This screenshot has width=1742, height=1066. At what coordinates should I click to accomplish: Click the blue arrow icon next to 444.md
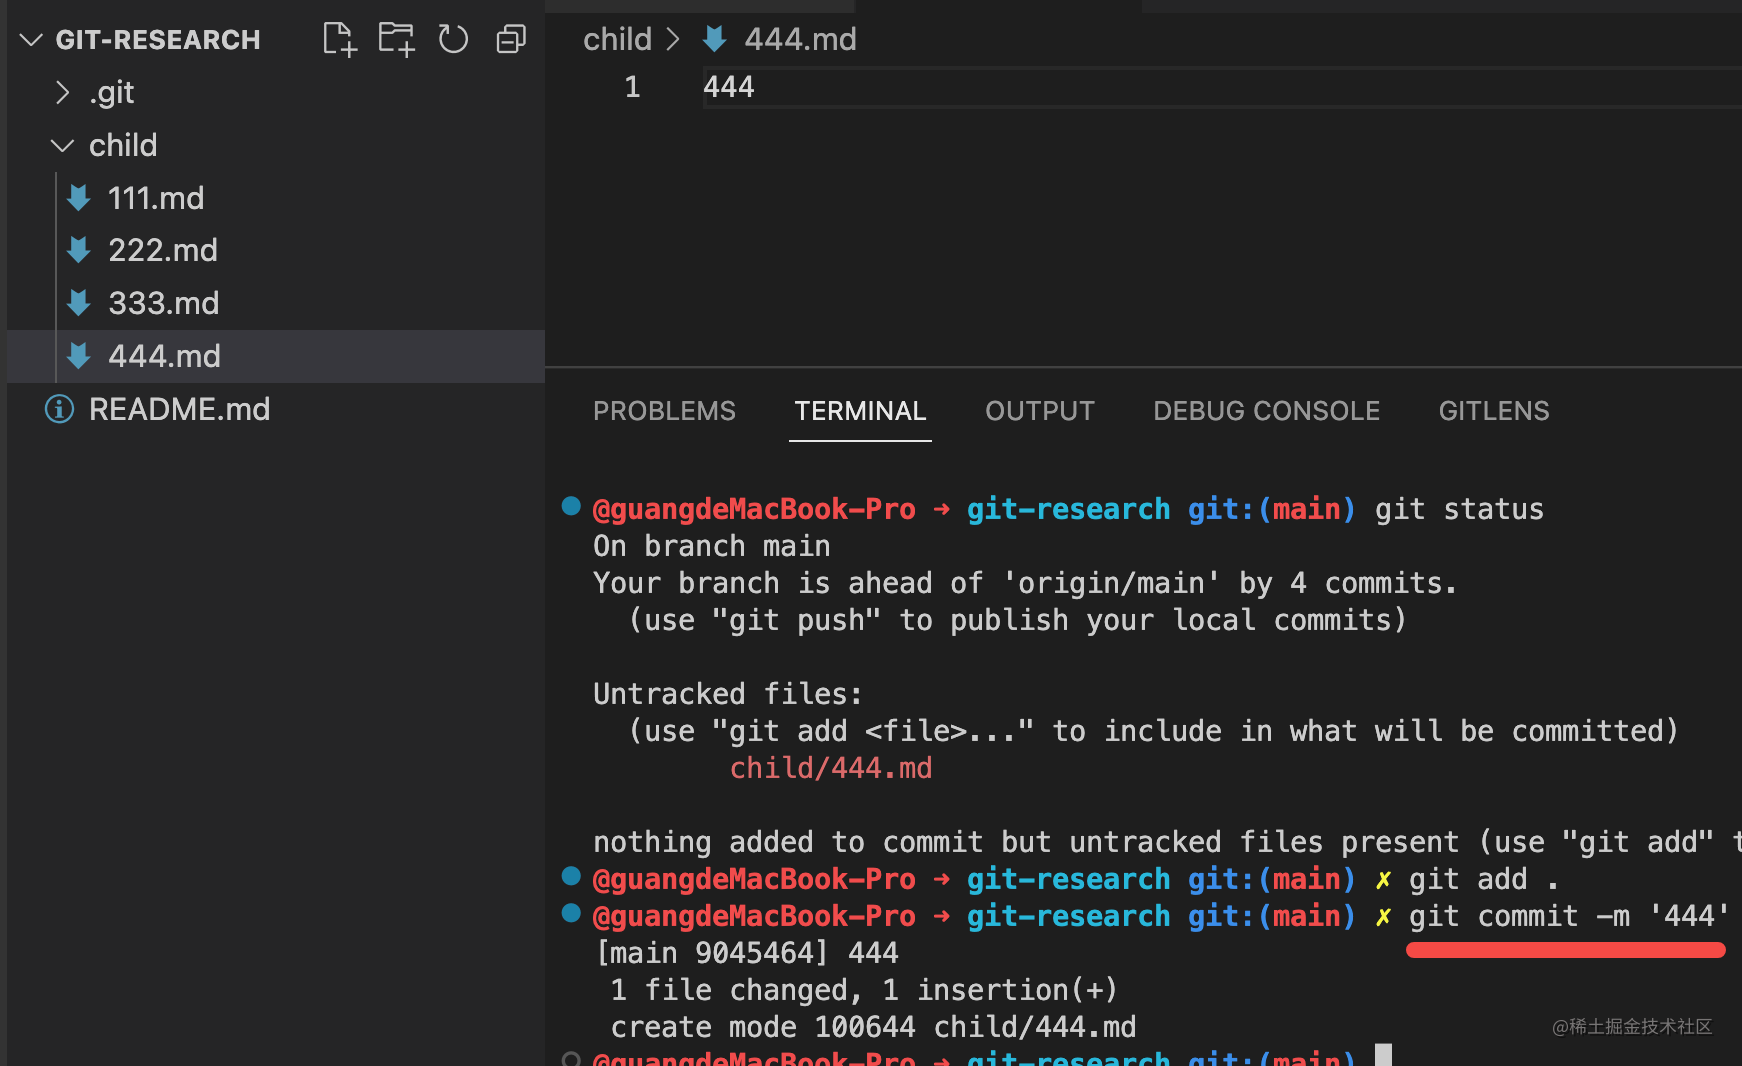[x=78, y=356]
